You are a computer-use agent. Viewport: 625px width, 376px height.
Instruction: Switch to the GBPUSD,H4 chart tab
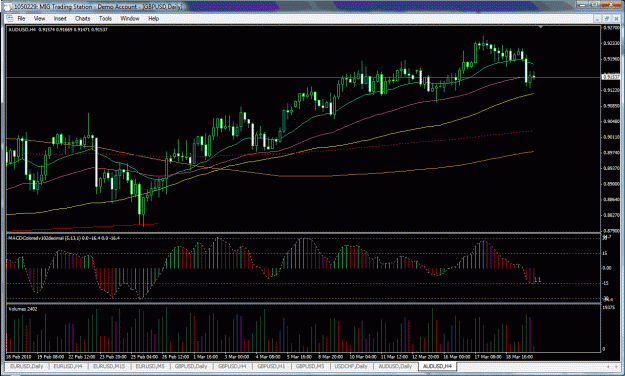232,366
